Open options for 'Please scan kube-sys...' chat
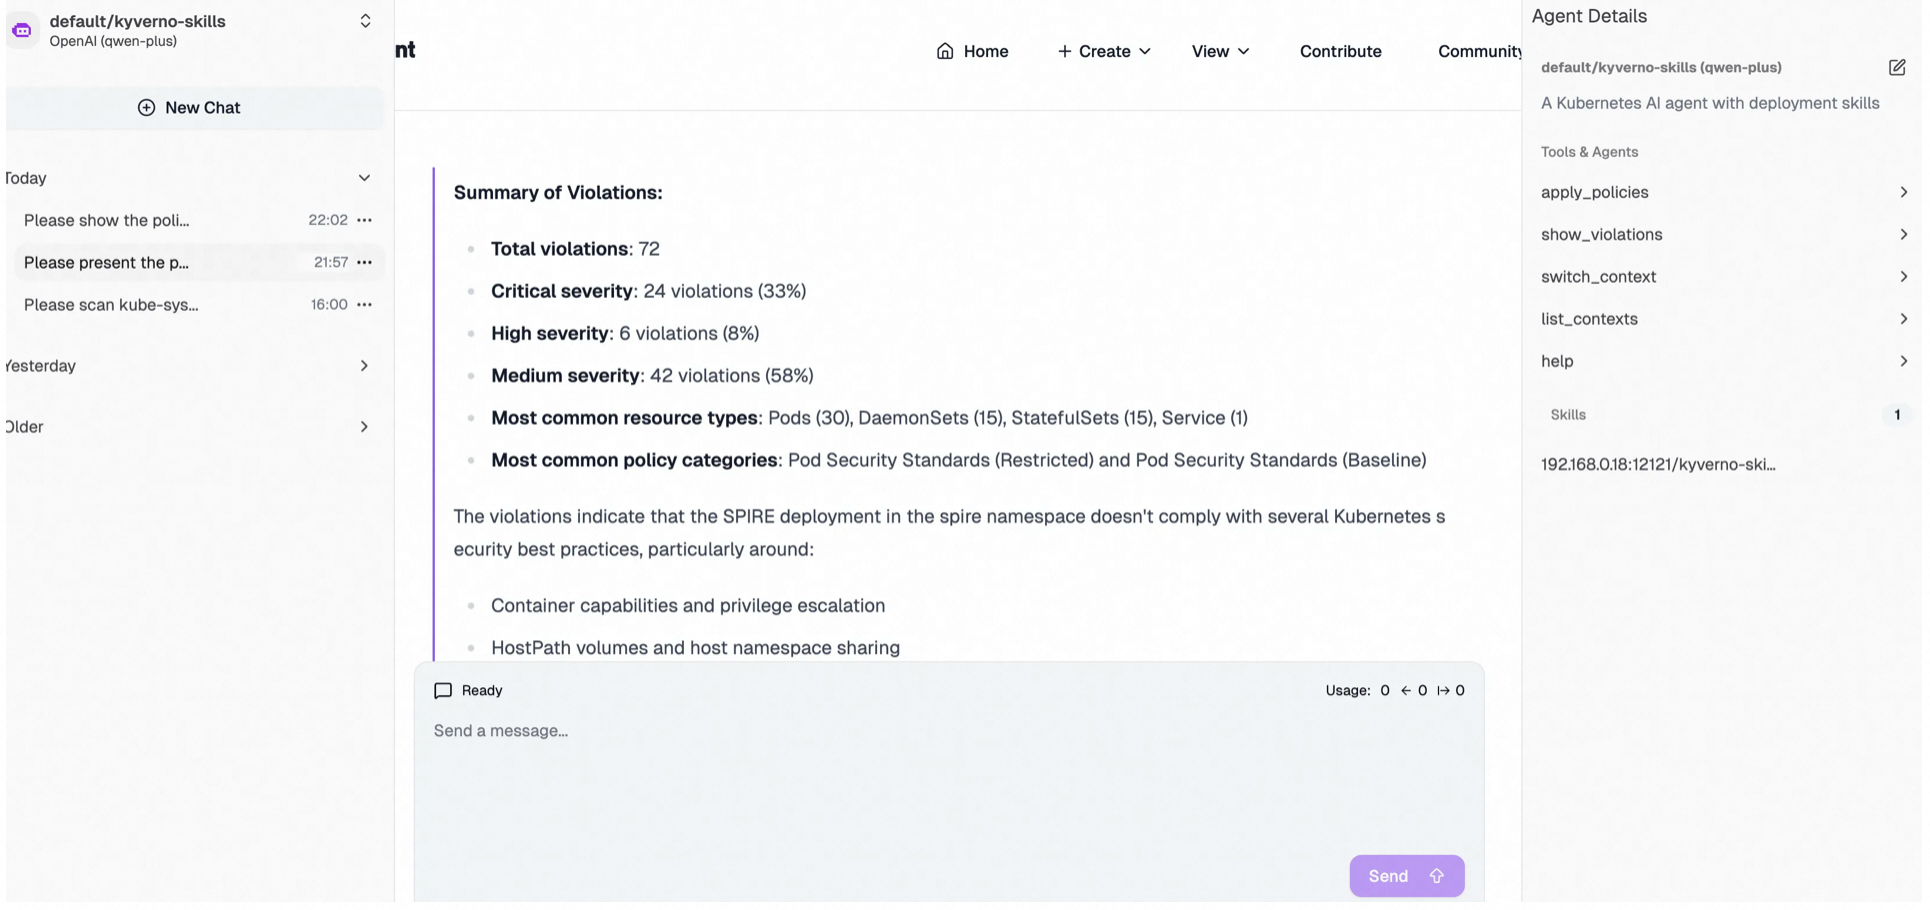The height and width of the screenshot is (910, 1930). [365, 304]
